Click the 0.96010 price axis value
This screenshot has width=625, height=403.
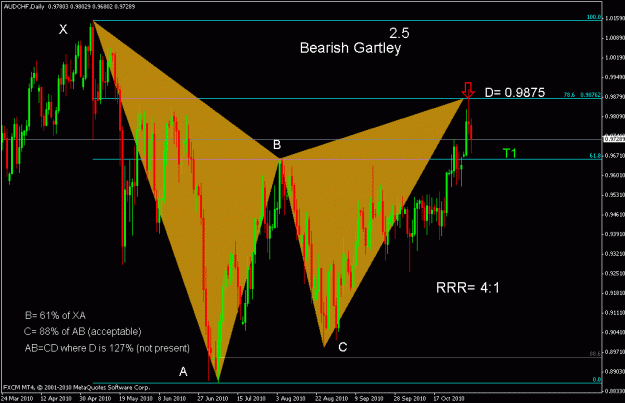coord(615,175)
